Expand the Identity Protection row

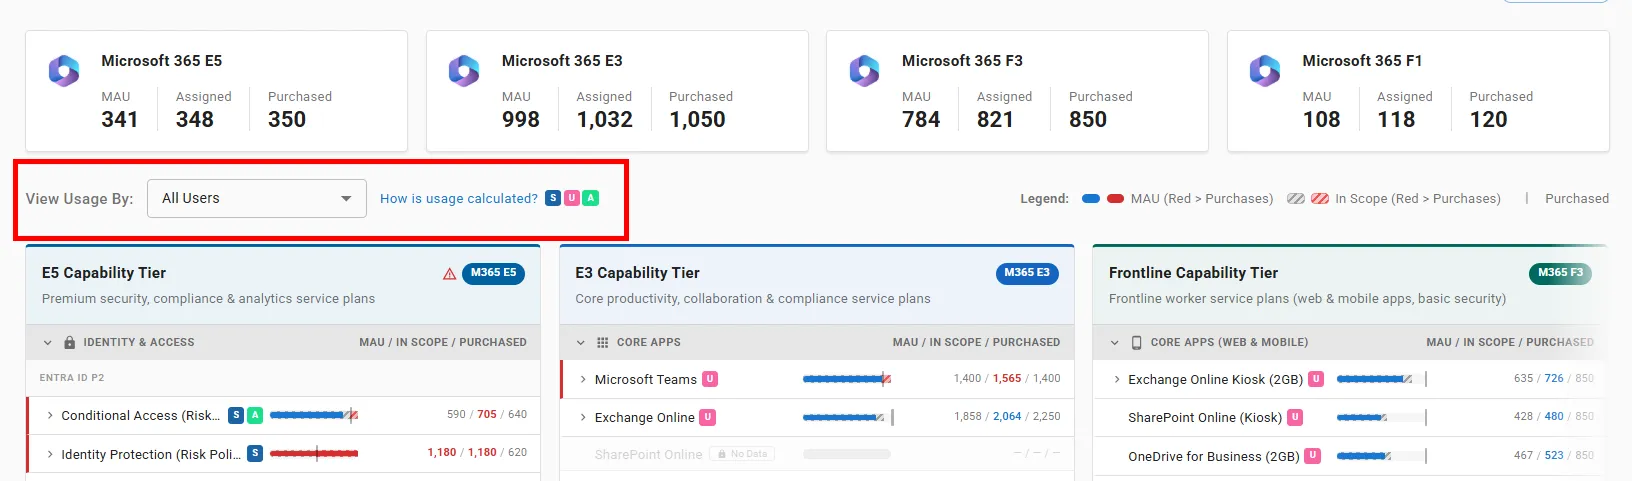(x=50, y=453)
